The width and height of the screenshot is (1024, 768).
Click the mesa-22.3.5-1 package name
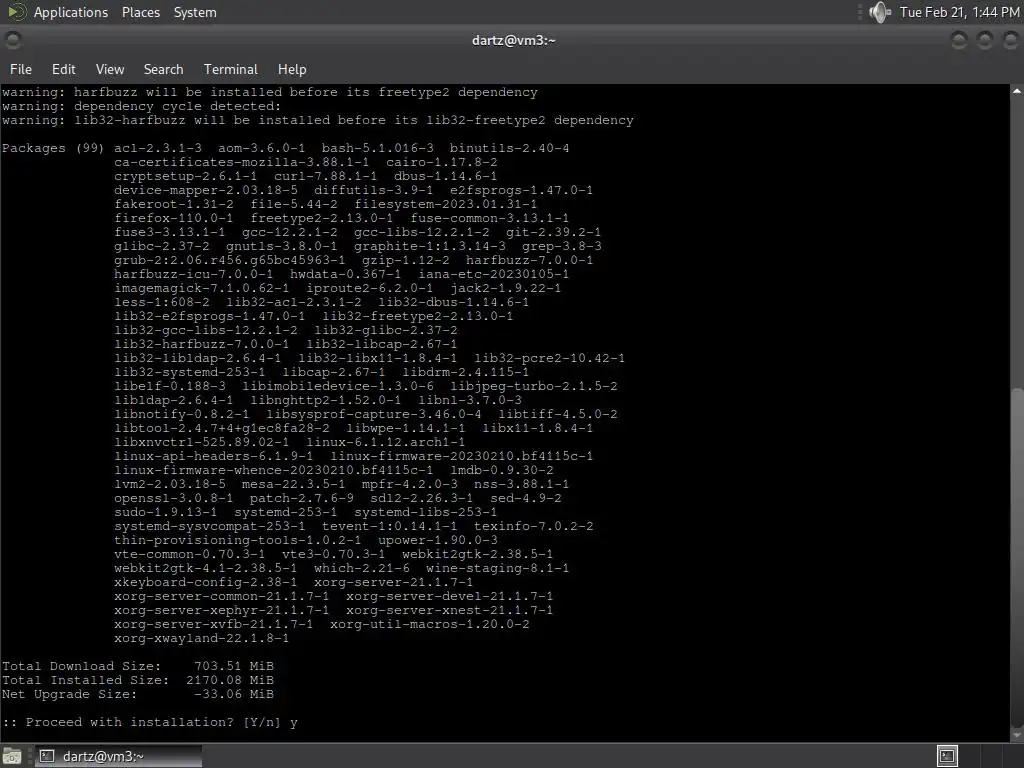(x=293, y=484)
